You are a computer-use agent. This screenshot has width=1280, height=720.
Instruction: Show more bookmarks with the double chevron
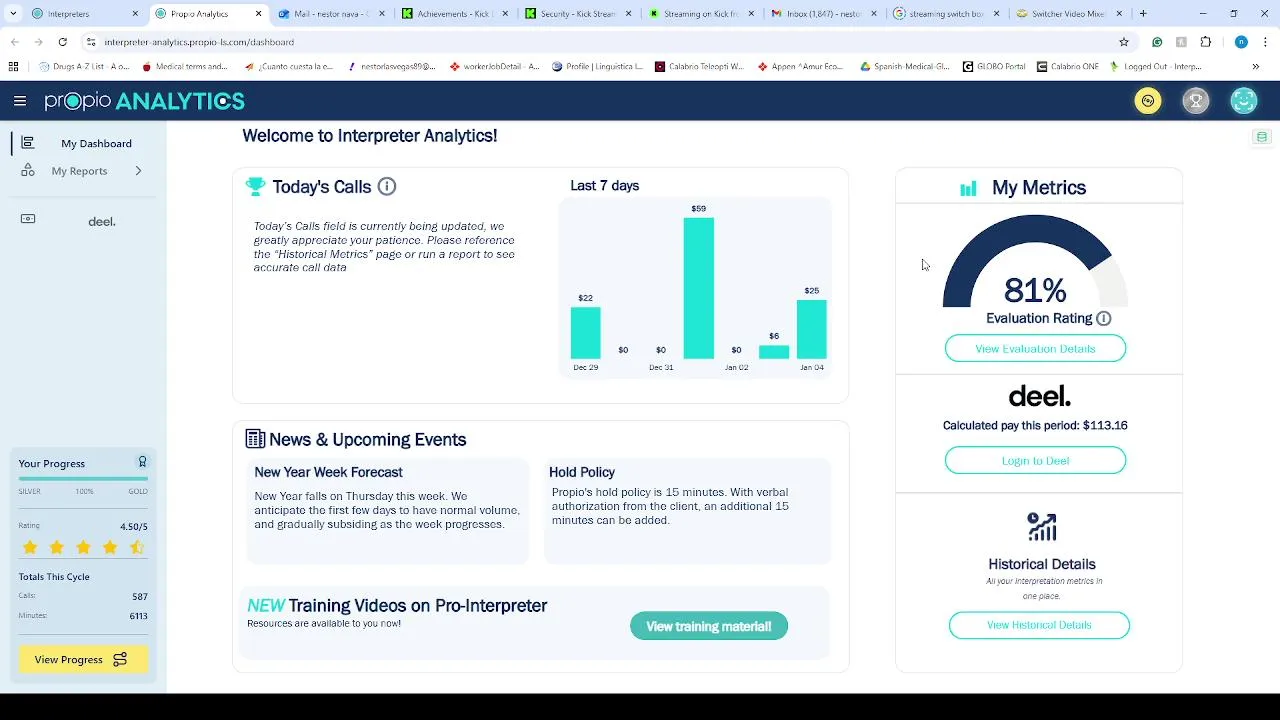[1256, 67]
